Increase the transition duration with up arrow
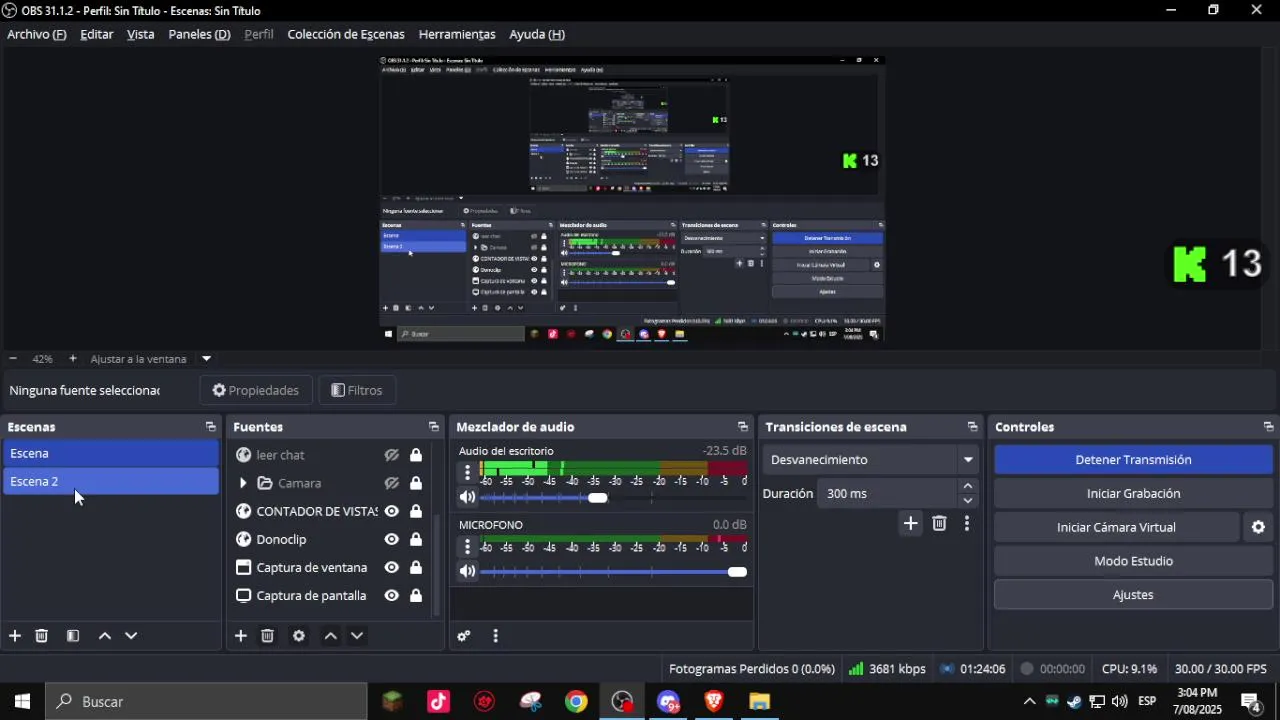Viewport: 1280px width, 720px height. click(x=968, y=486)
